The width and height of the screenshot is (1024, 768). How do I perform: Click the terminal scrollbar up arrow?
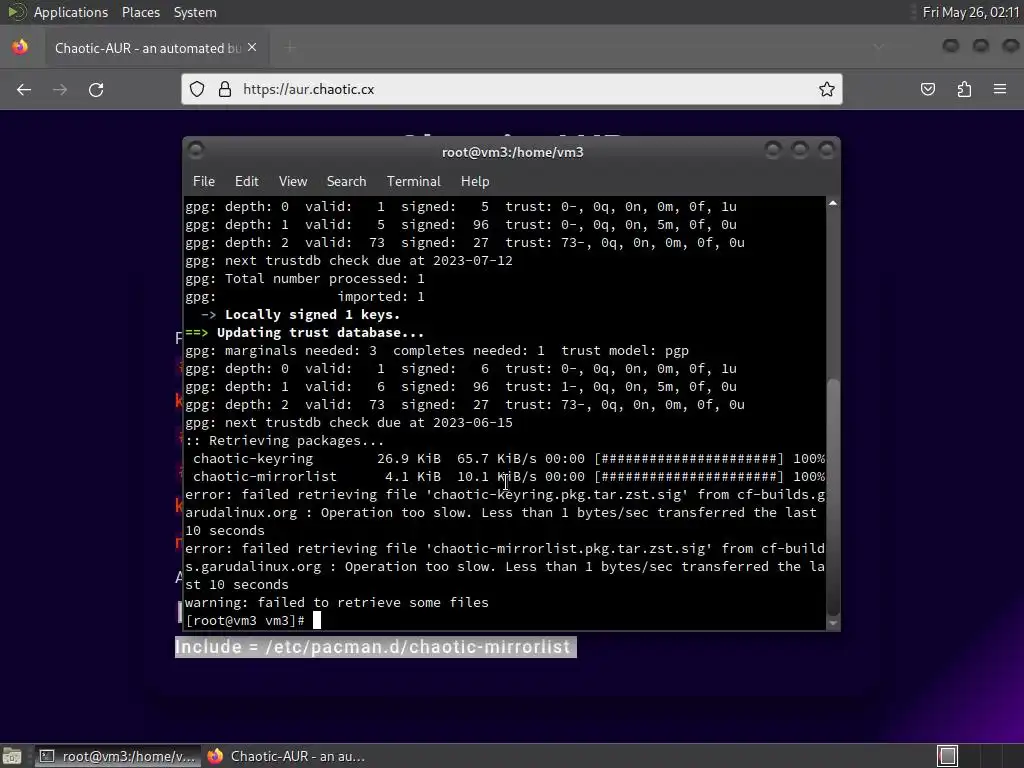[x=833, y=203]
